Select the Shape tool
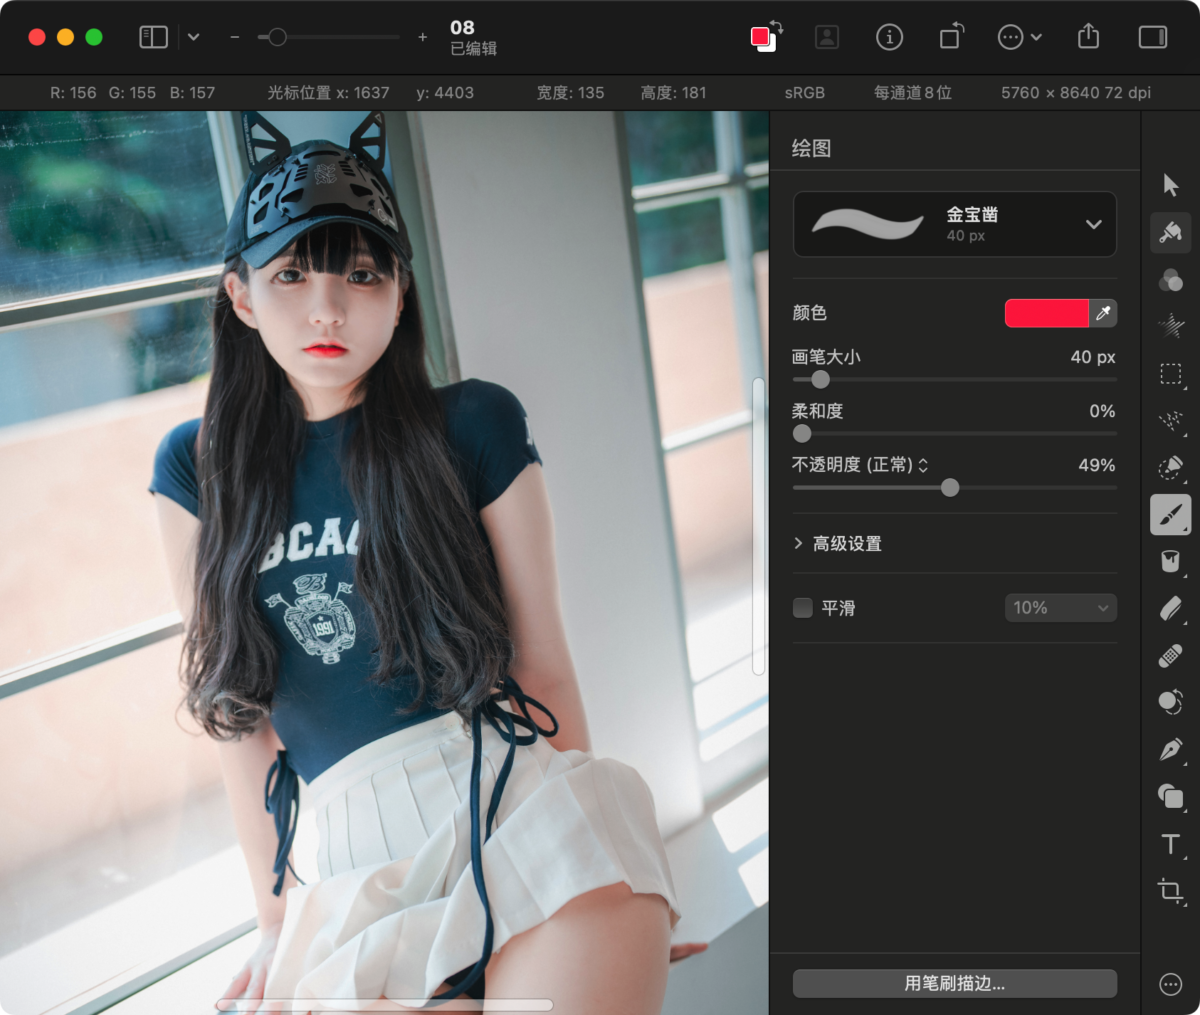The width and height of the screenshot is (1200, 1015). 1171,796
